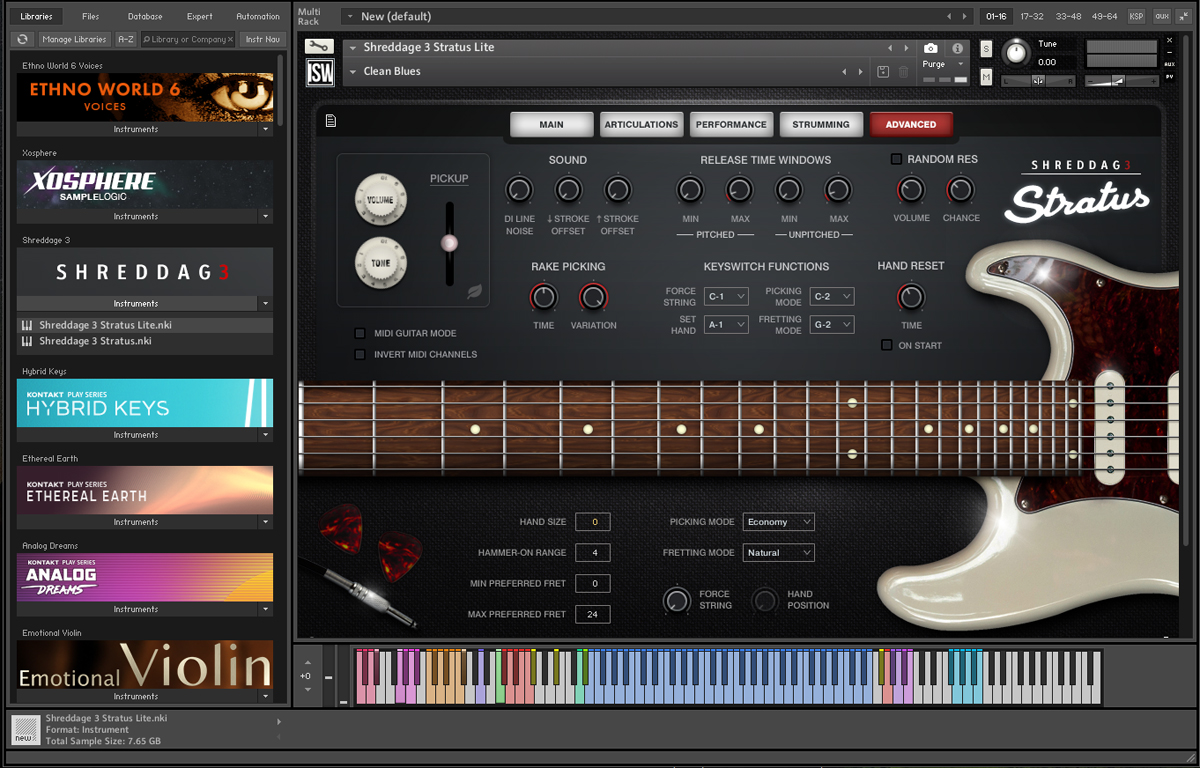
Task: Toggle the Random Res checkbox
Action: click(896, 159)
